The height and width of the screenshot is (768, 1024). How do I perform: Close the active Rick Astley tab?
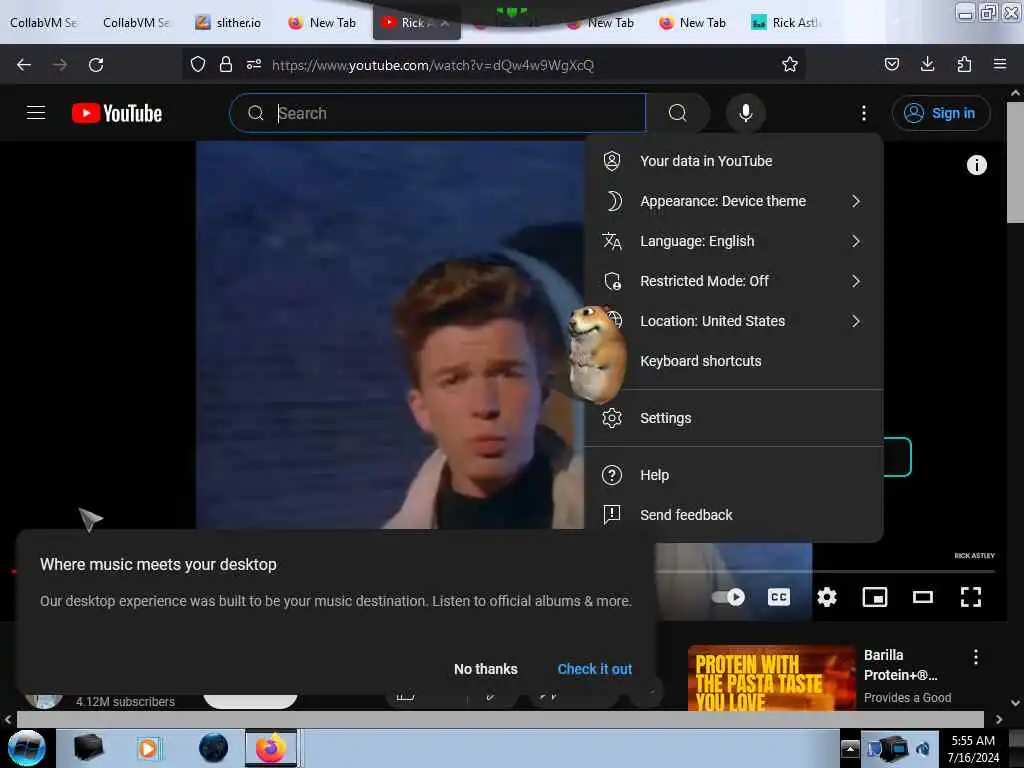[x=445, y=24]
